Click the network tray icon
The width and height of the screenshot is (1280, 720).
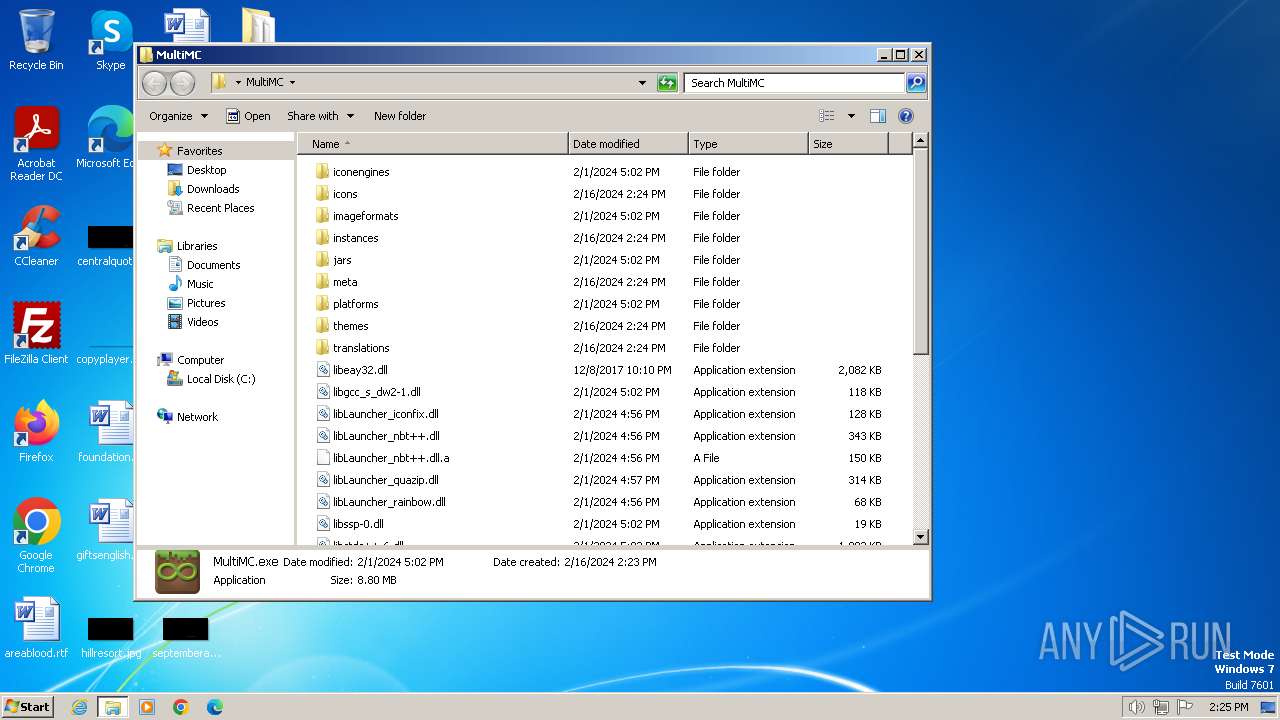1160,707
